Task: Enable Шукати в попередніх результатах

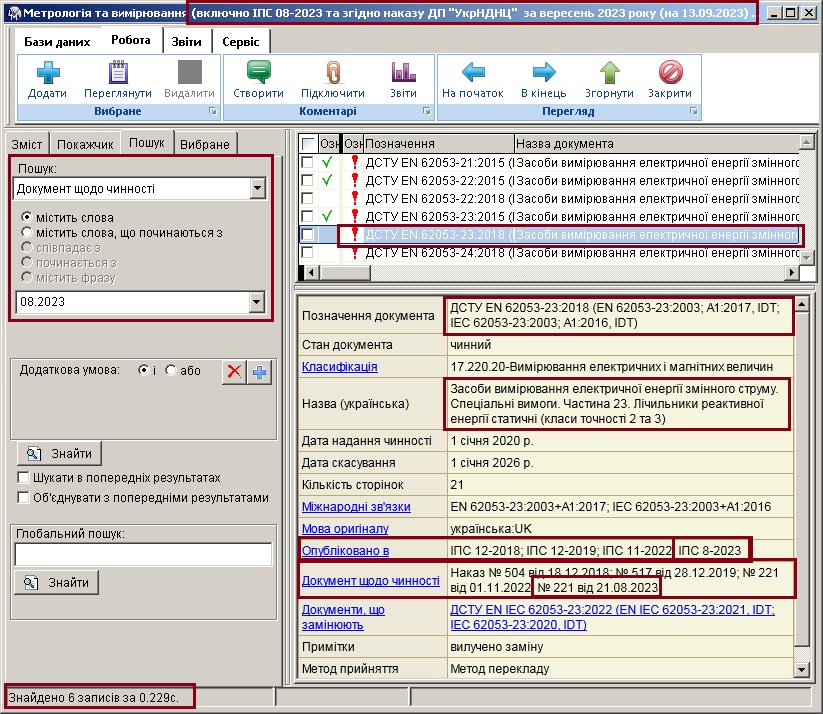Action: (23, 478)
